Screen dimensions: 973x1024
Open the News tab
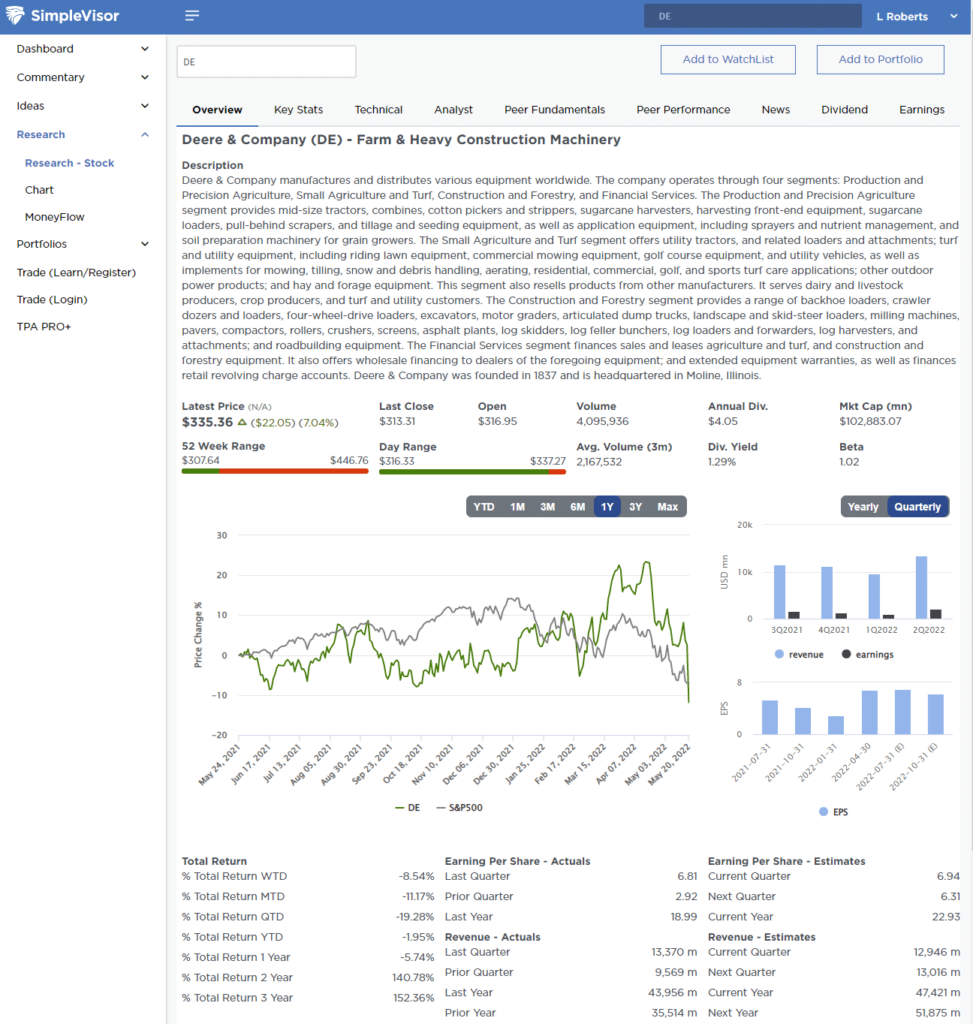coord(776,110)
